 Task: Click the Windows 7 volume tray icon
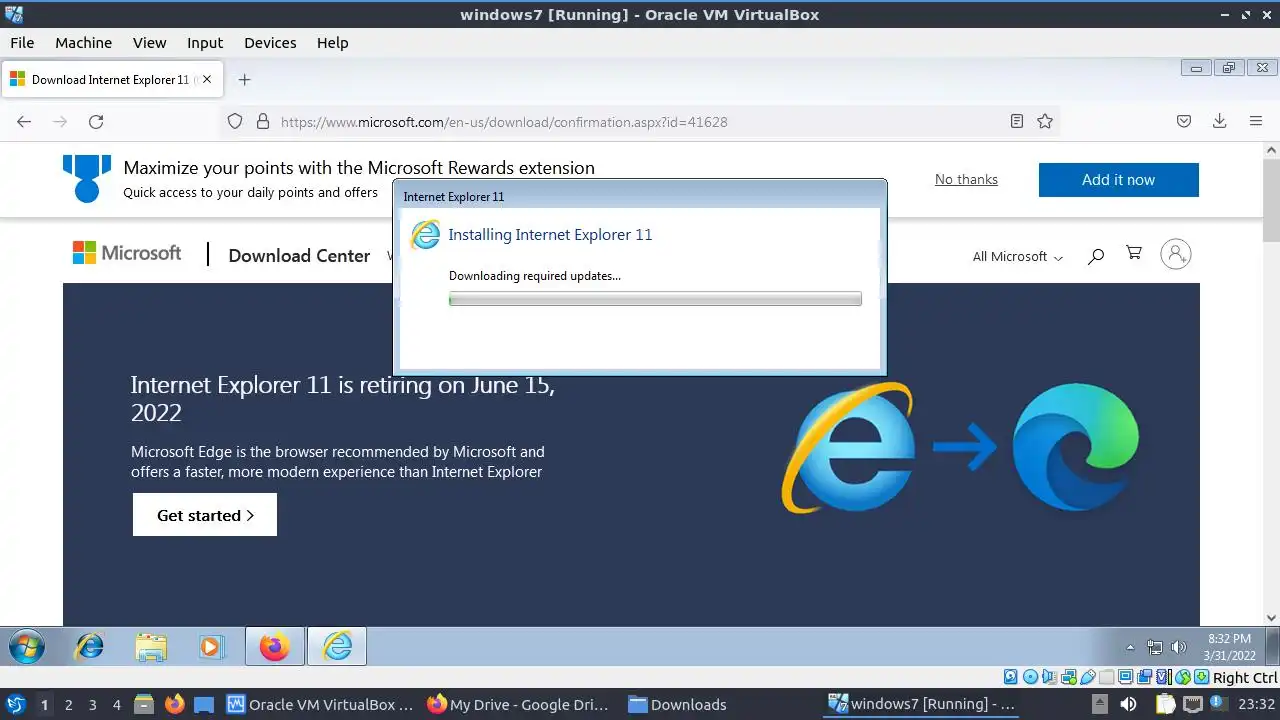point(1178,647)
